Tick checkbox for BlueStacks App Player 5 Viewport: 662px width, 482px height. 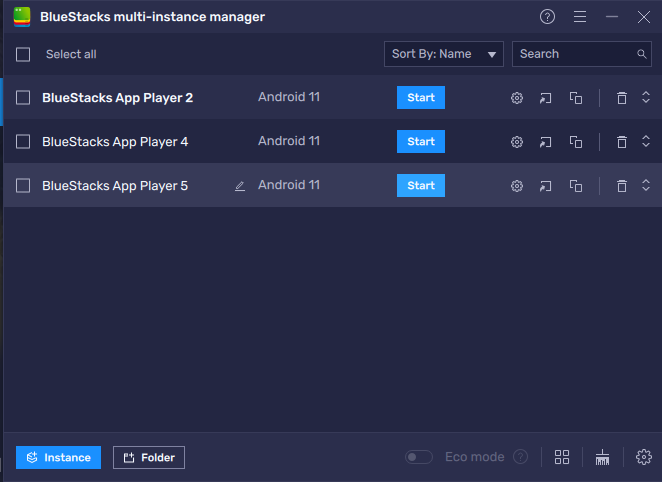pyautogui.click(x=23, y=186)
